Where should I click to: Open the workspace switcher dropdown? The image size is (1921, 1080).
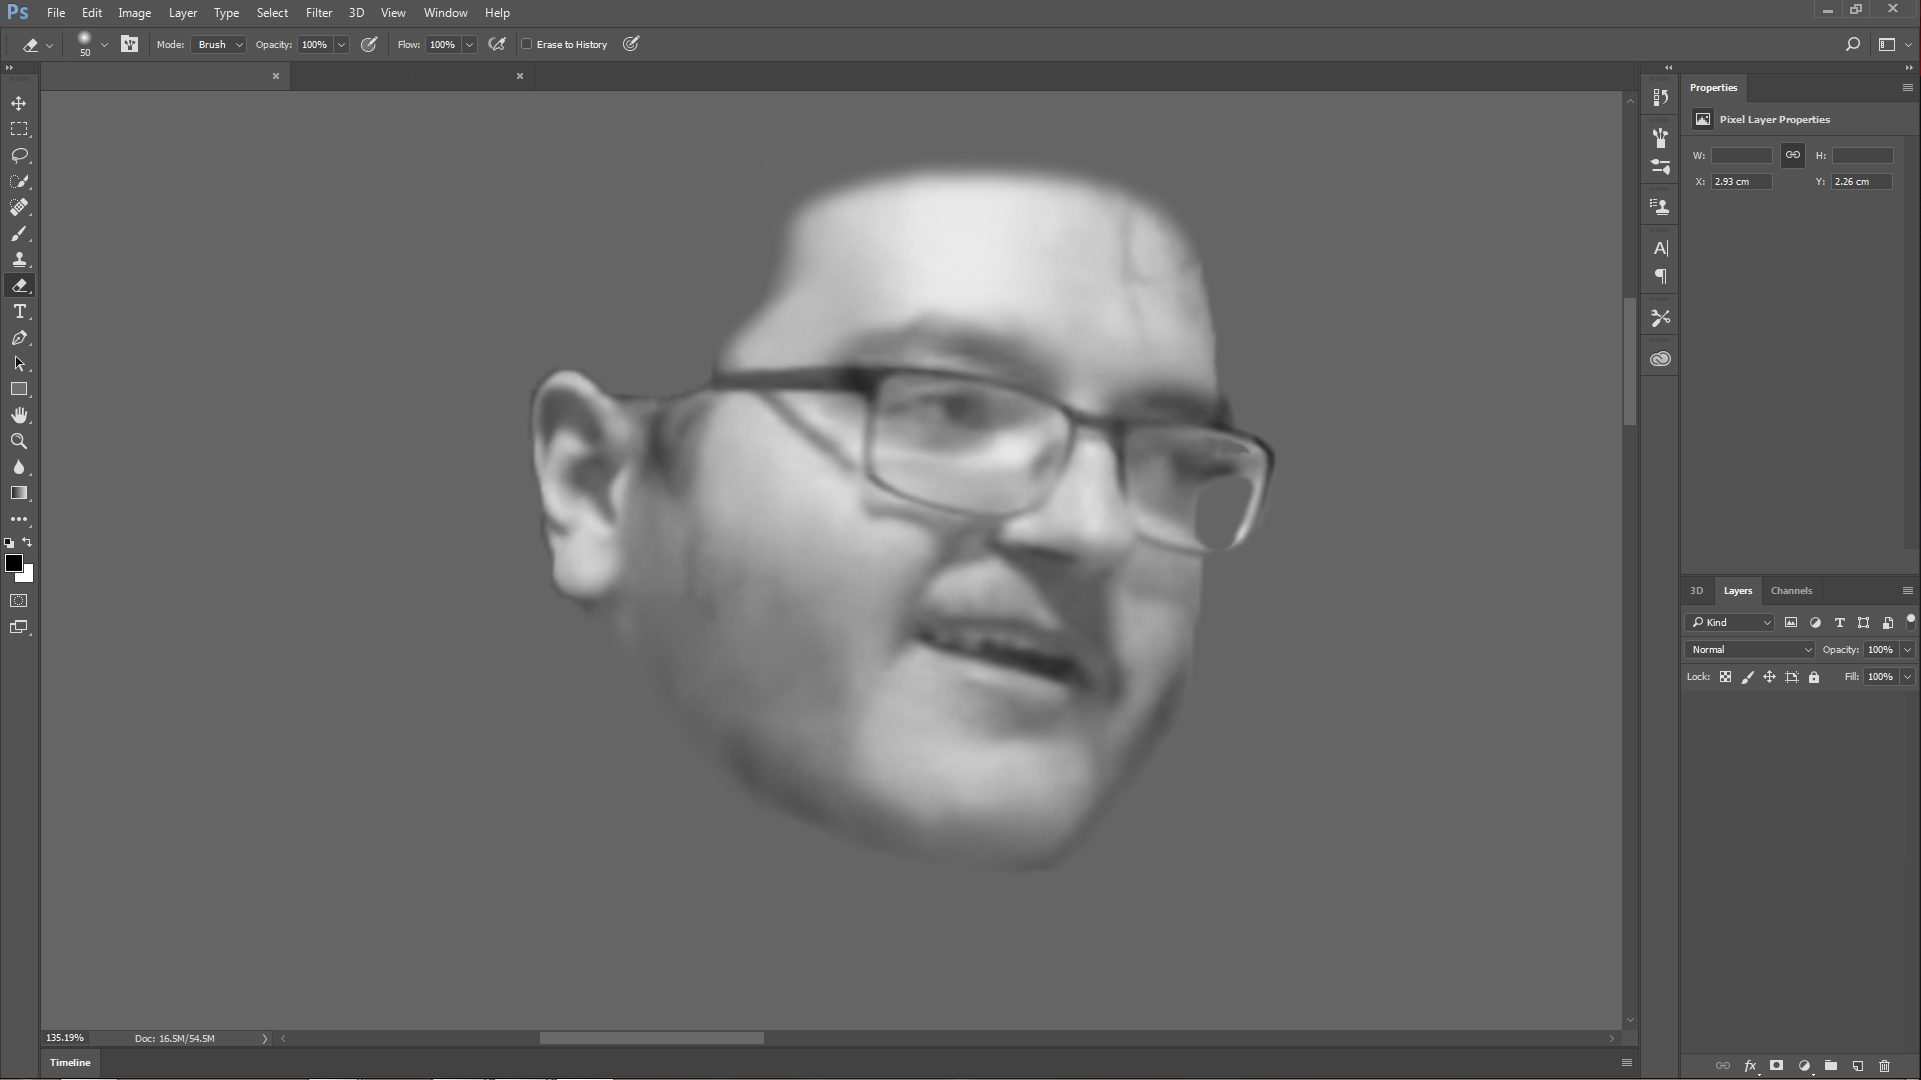coord(1894,44)
